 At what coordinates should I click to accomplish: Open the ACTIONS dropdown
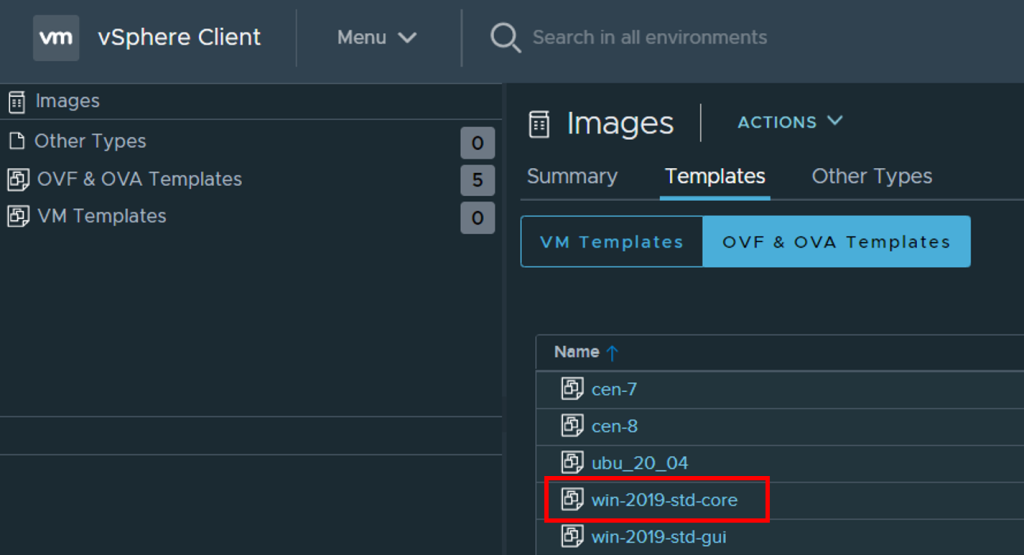tap(790, 122)
